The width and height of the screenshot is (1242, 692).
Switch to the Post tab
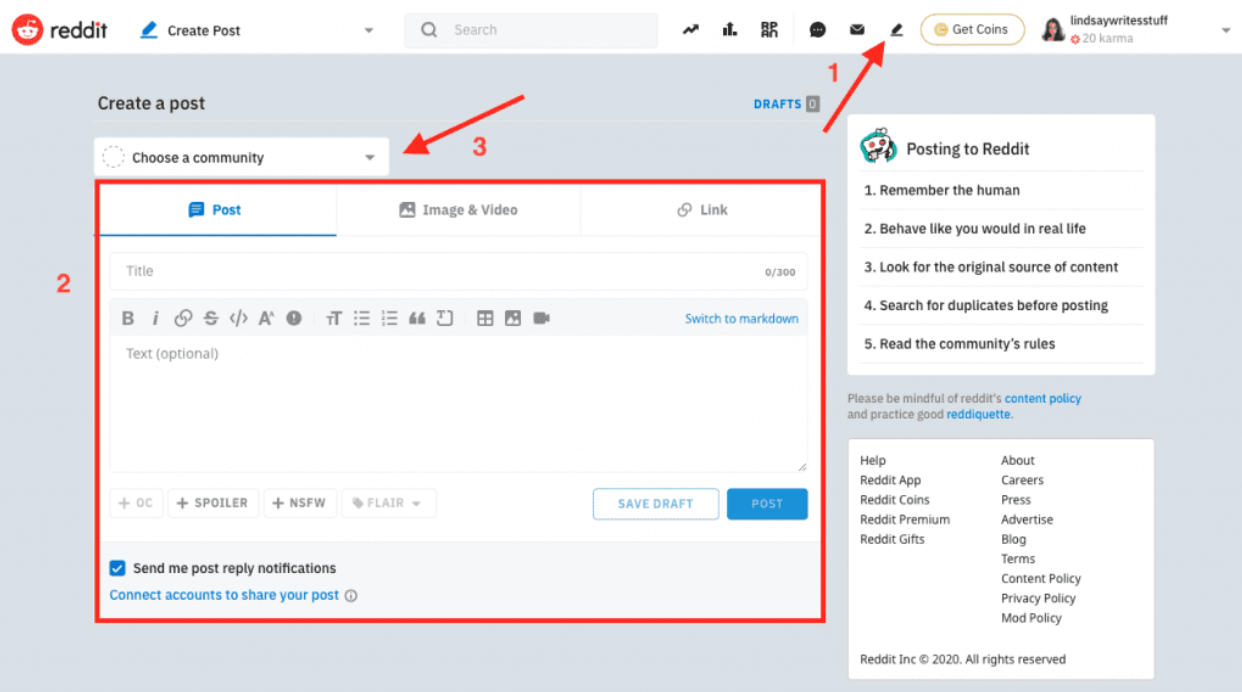[x=216, y=210]
